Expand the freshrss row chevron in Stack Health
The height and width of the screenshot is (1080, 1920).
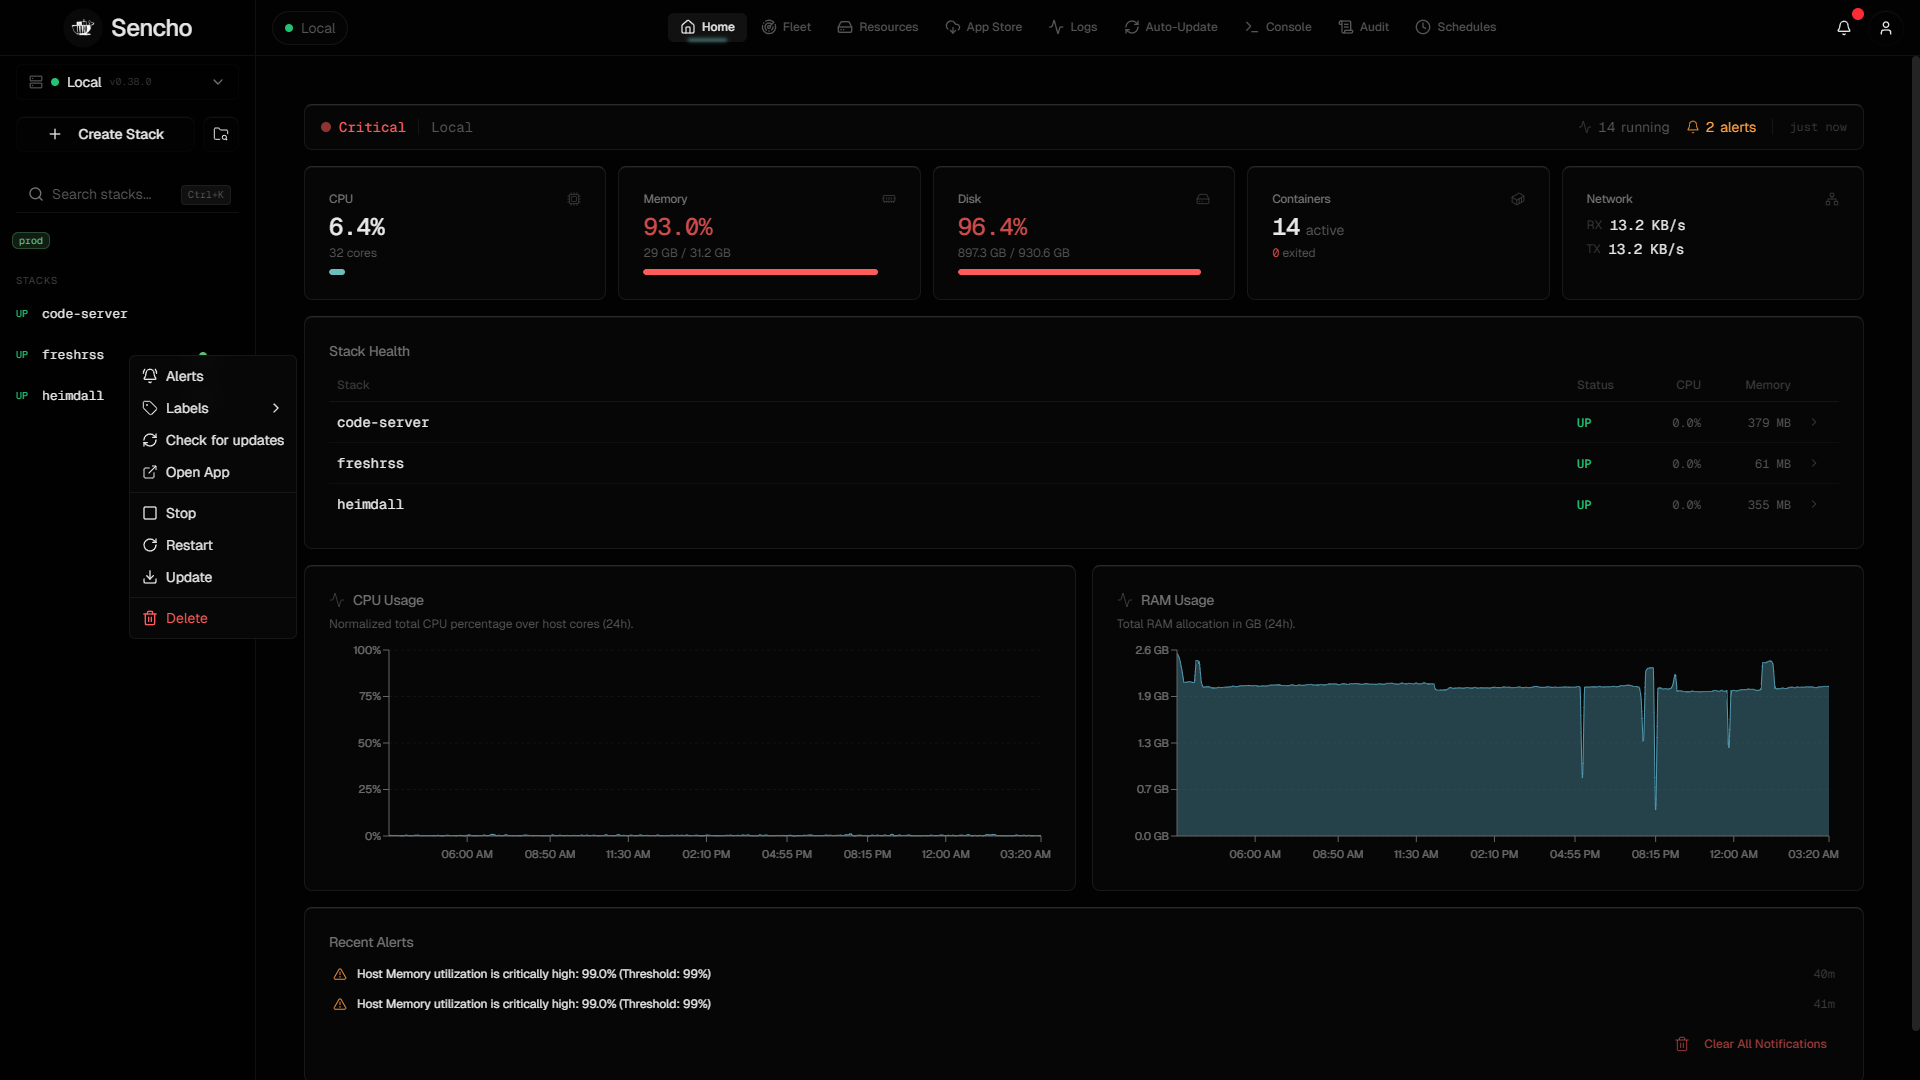[1814, 464]
